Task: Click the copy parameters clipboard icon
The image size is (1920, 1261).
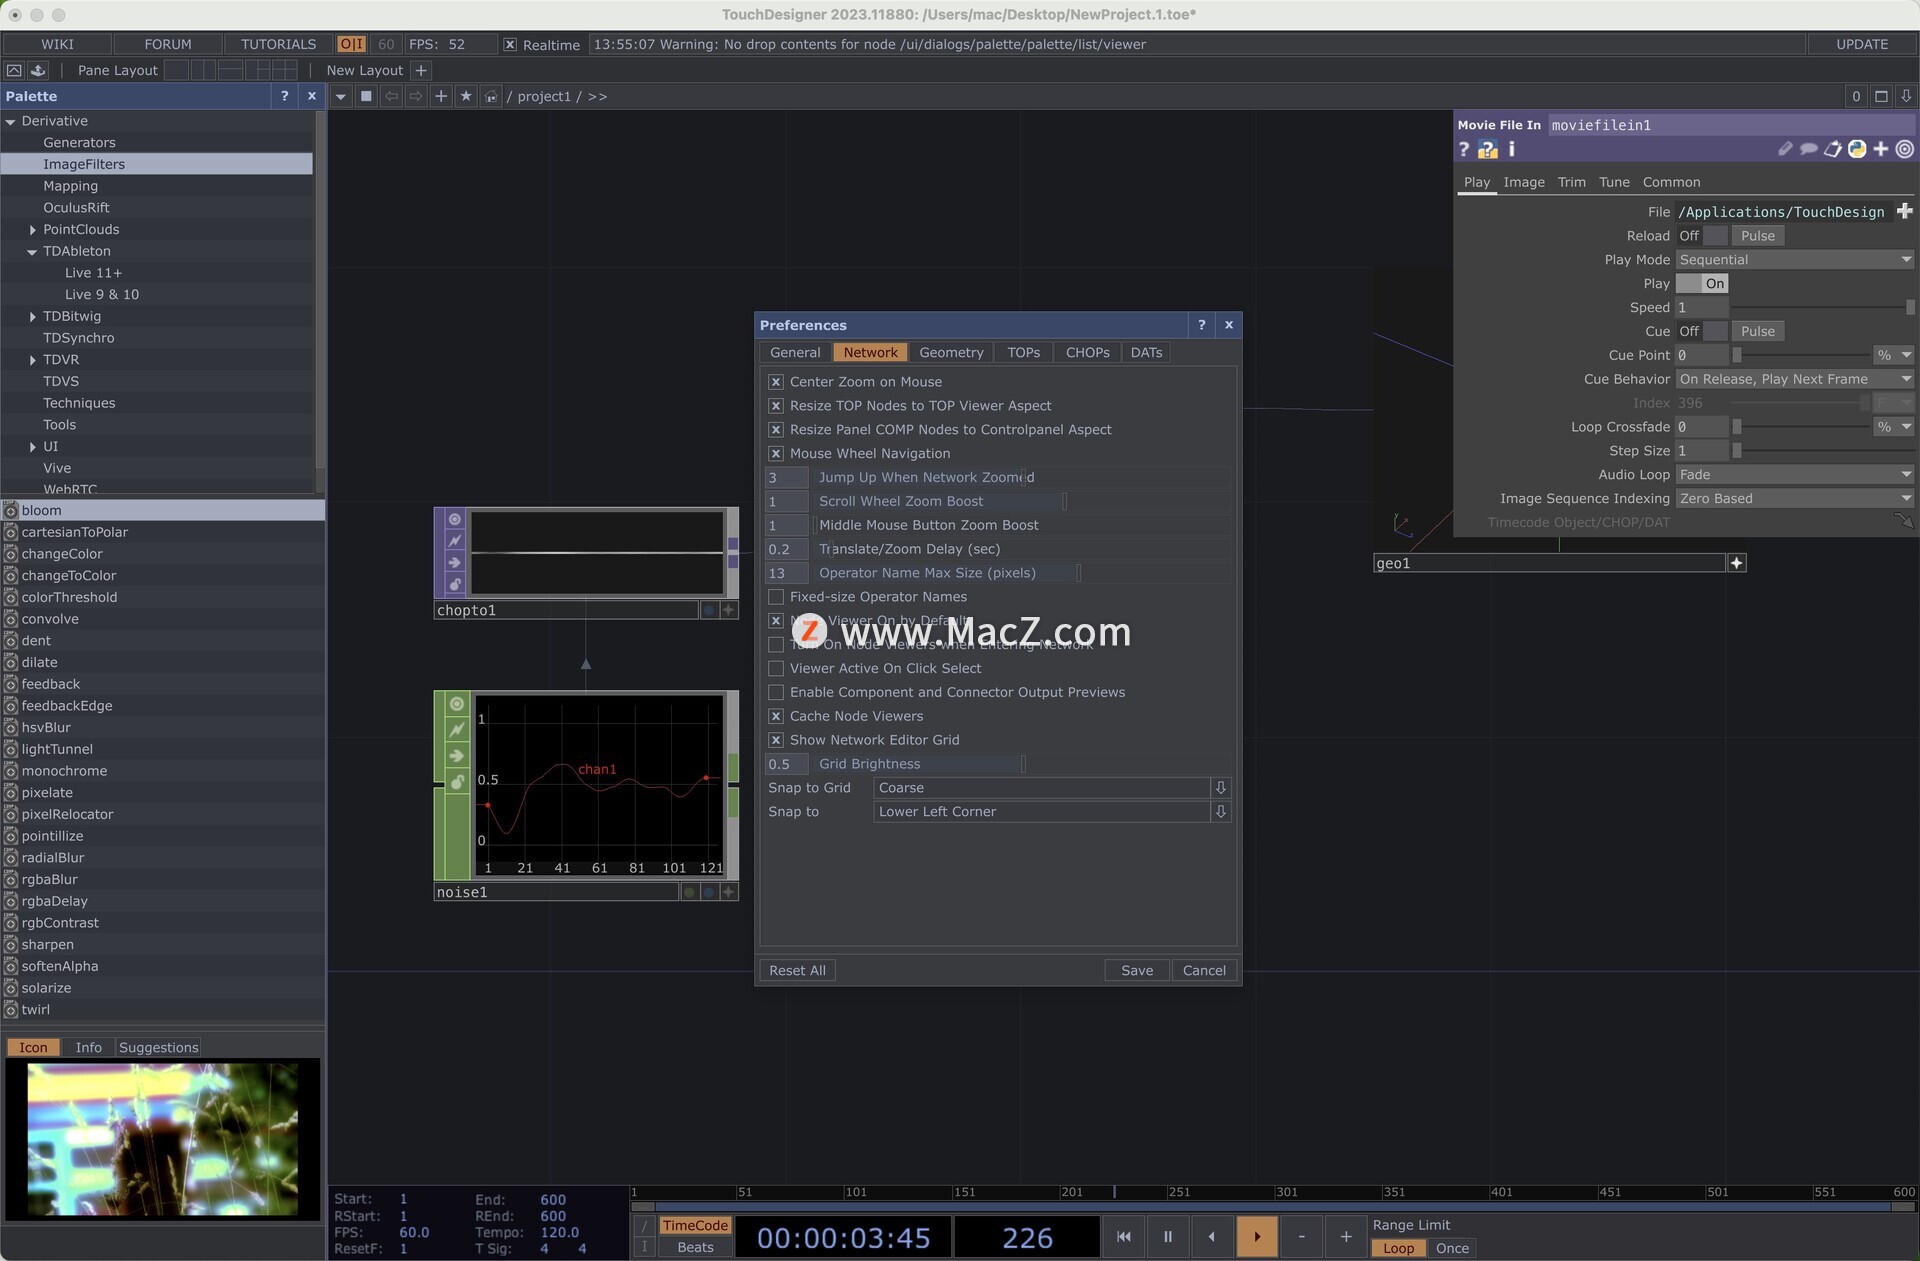Action: (x=1833, y=149)
